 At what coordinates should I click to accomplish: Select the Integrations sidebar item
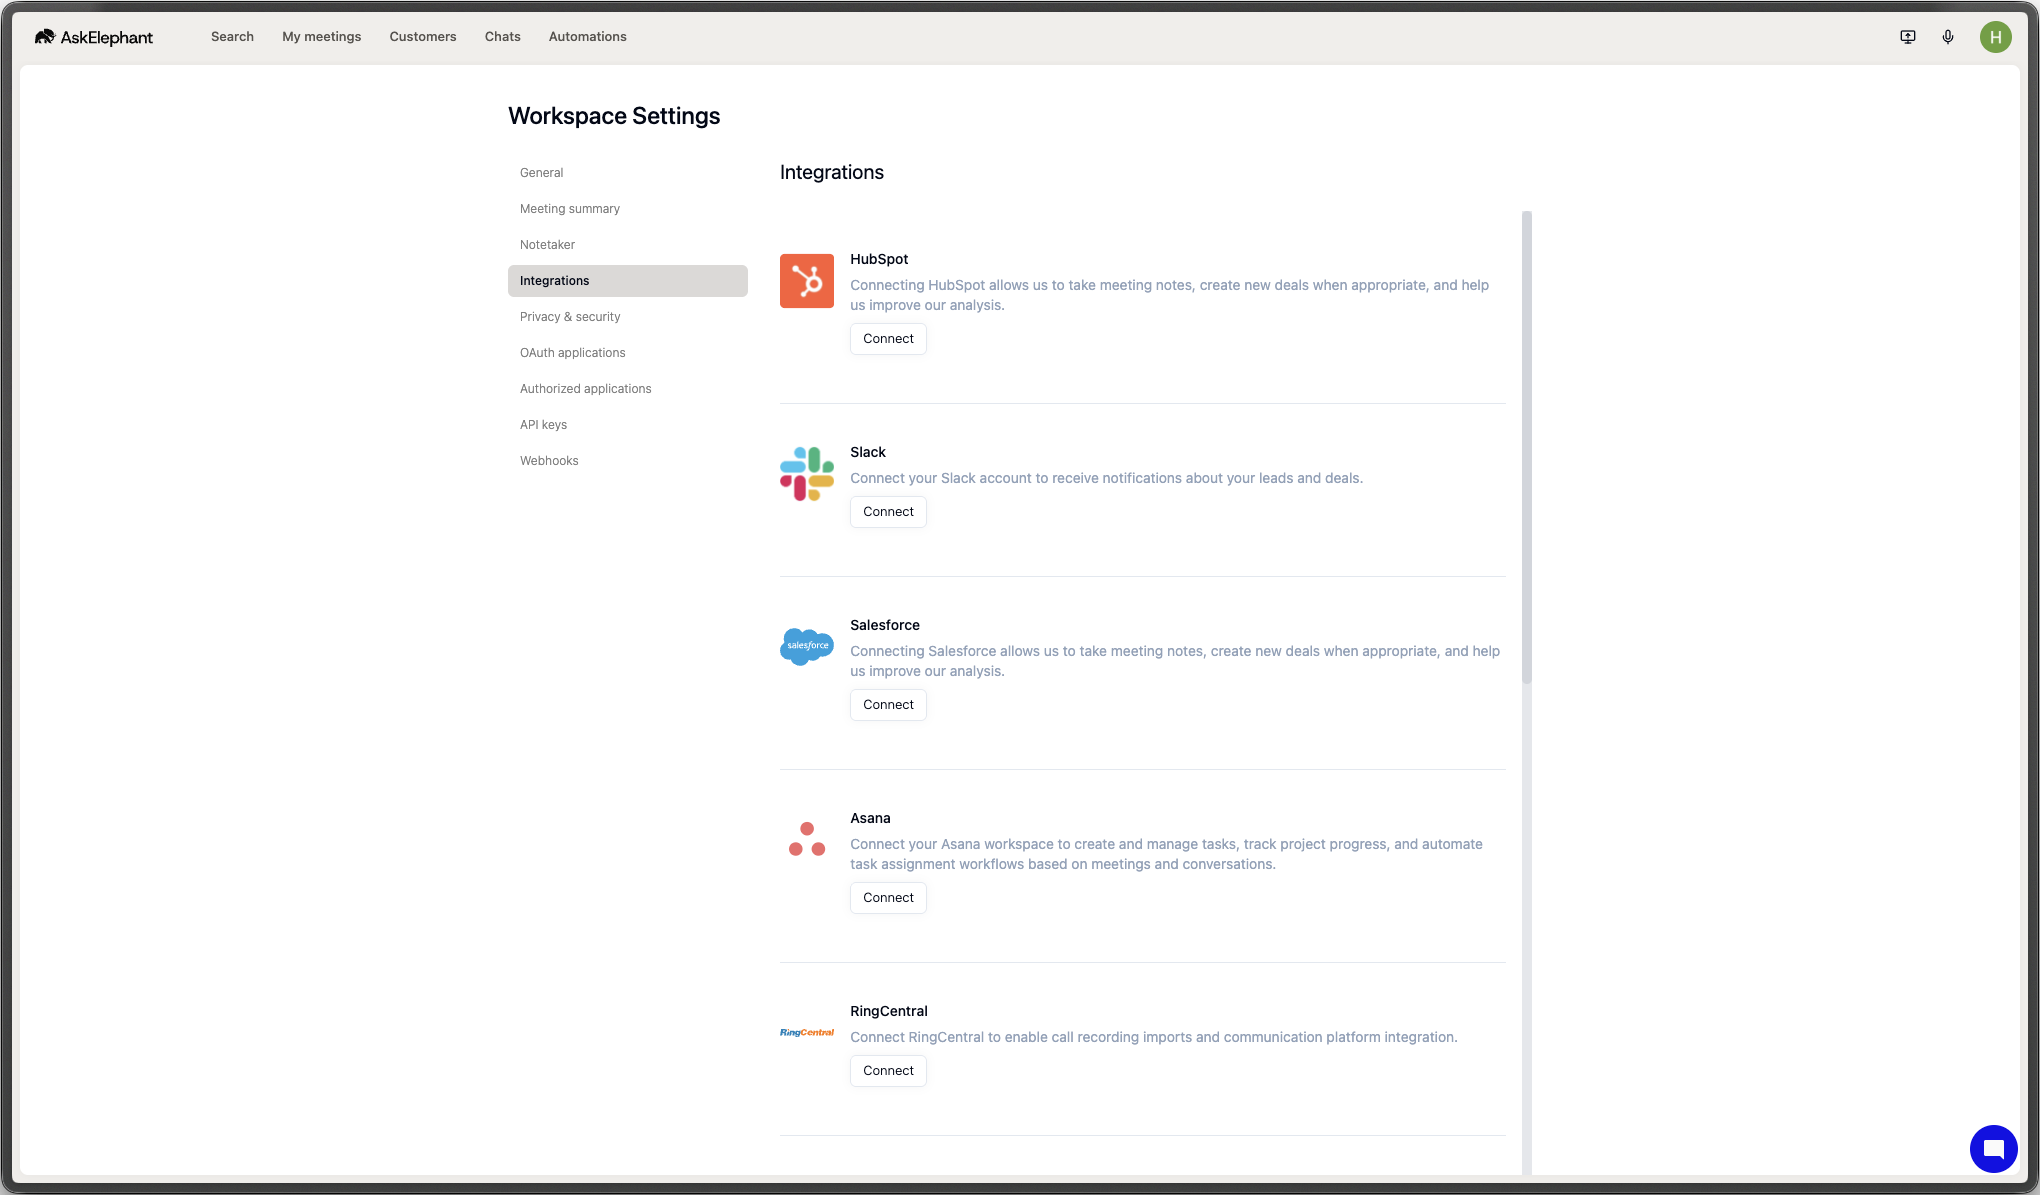[628, 281]
